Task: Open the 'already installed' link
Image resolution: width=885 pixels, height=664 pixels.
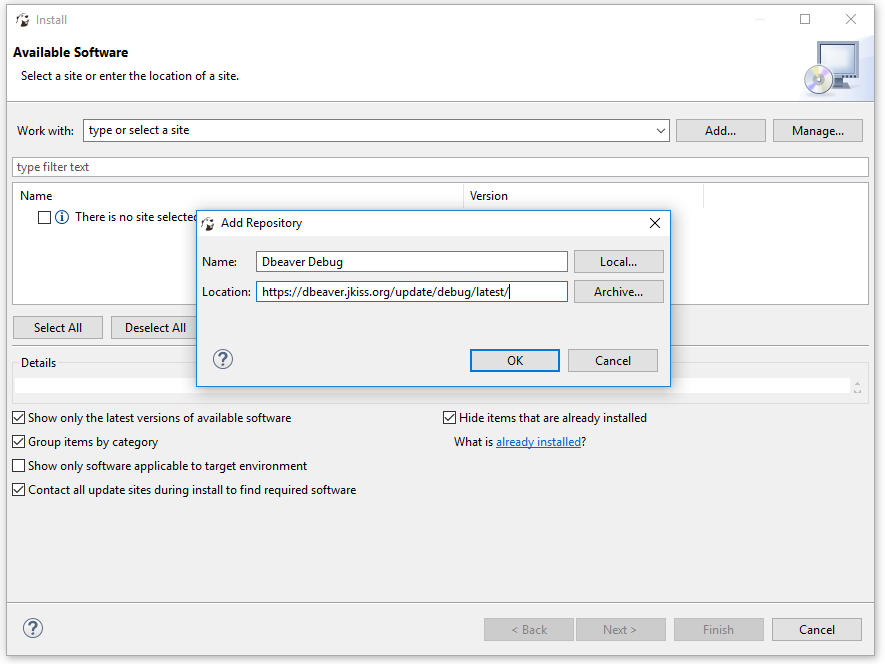Action: [538, 442]
